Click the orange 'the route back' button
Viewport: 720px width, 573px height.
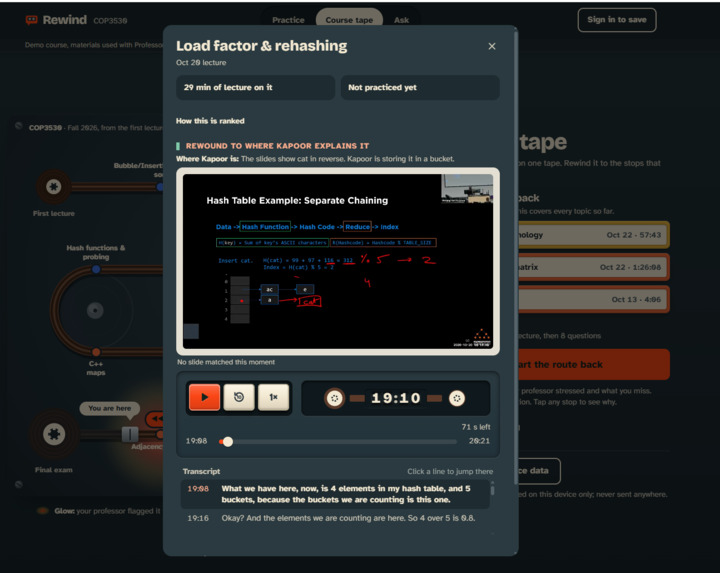tap(593, 365)
